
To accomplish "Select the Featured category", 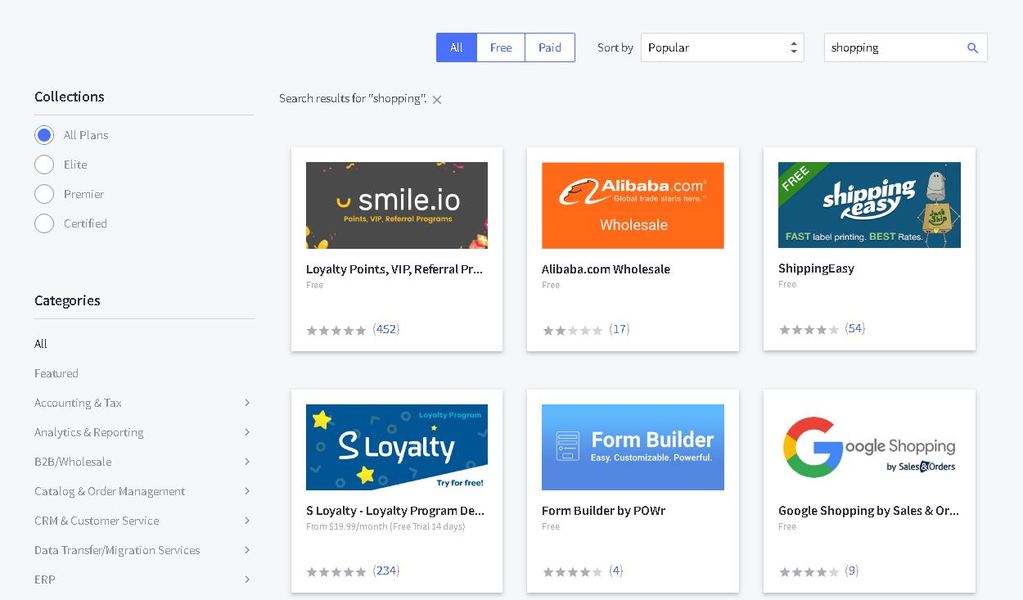I will [x=56, y=373].
